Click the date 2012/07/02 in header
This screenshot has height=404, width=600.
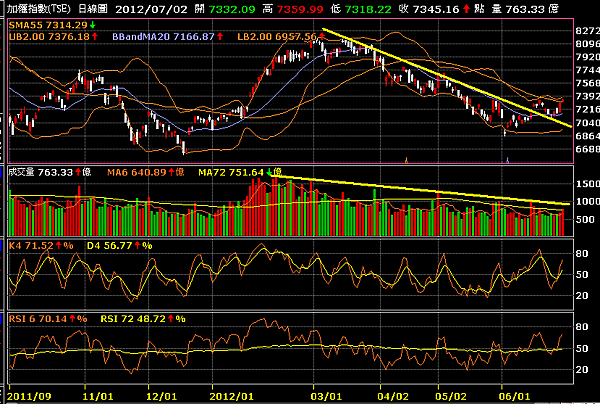tap(151, 9)
